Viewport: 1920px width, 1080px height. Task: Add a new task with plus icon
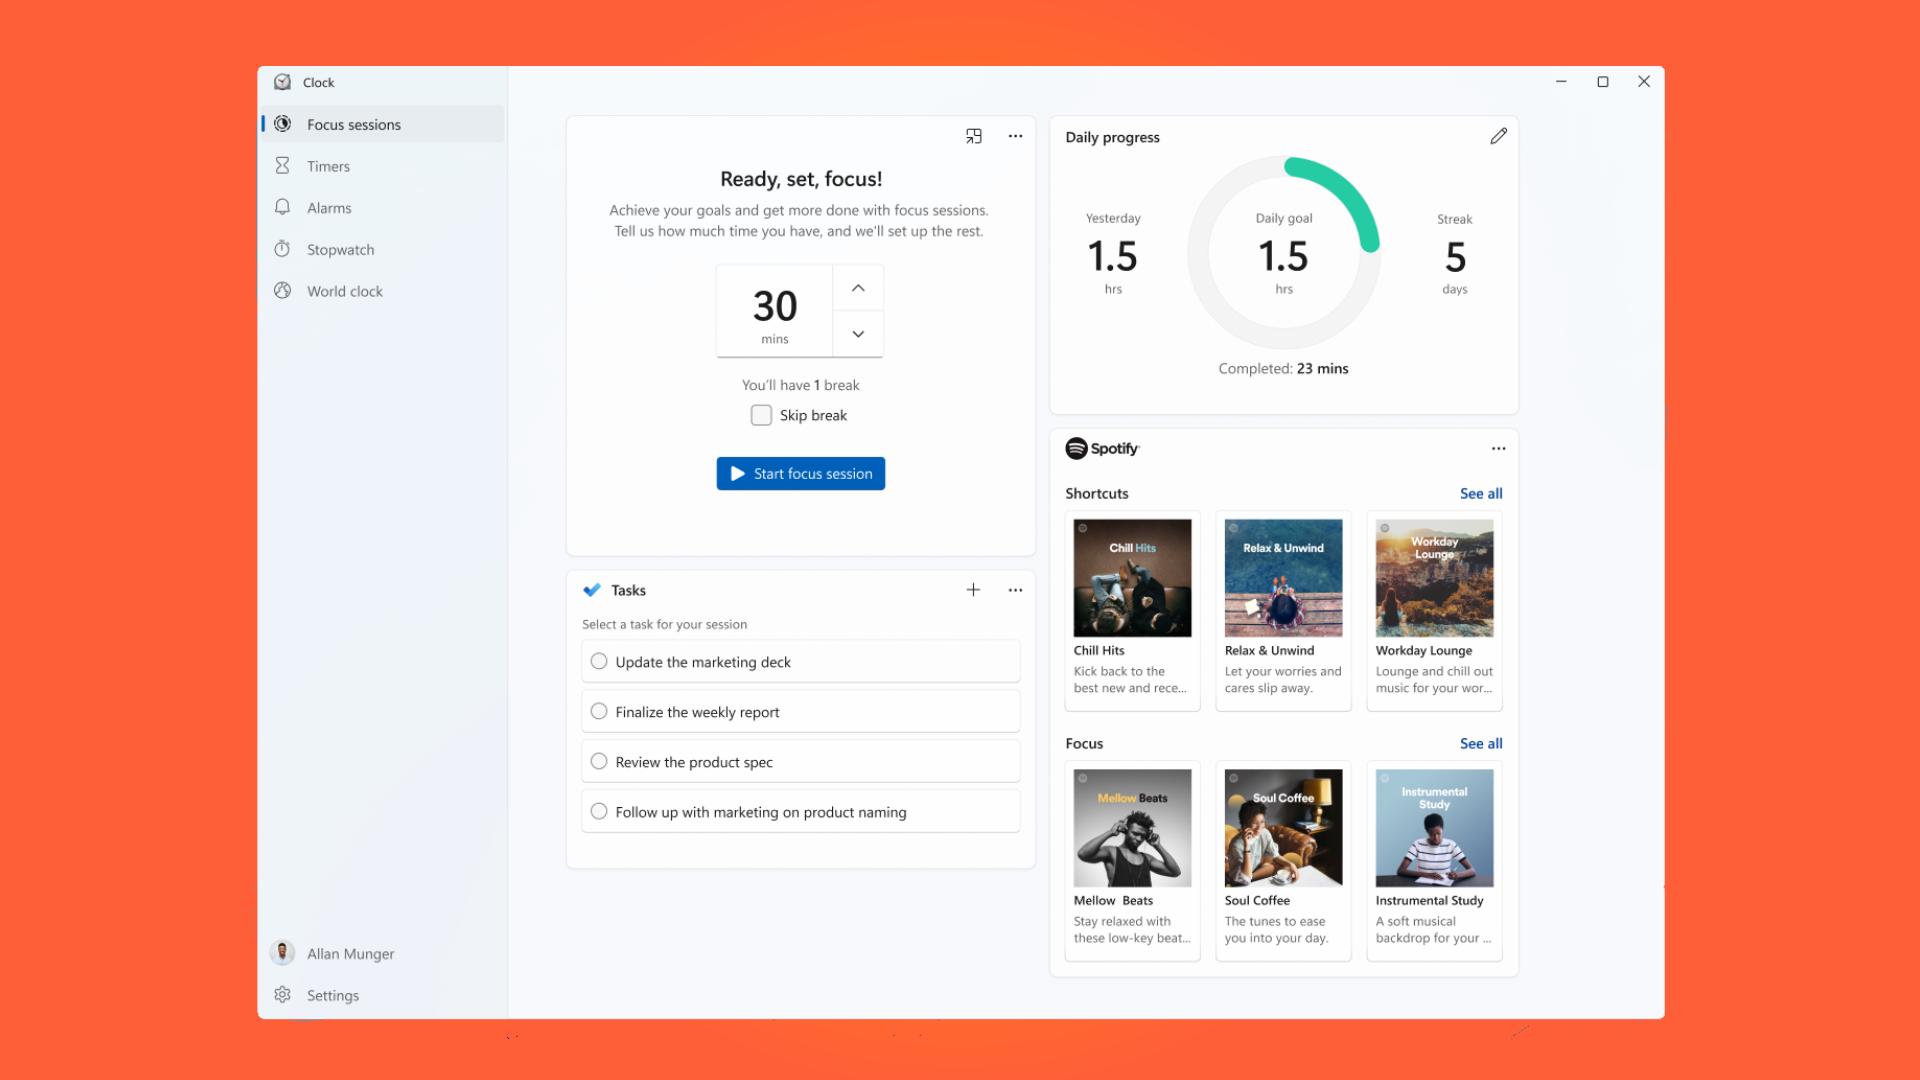[x=973, y=590]
